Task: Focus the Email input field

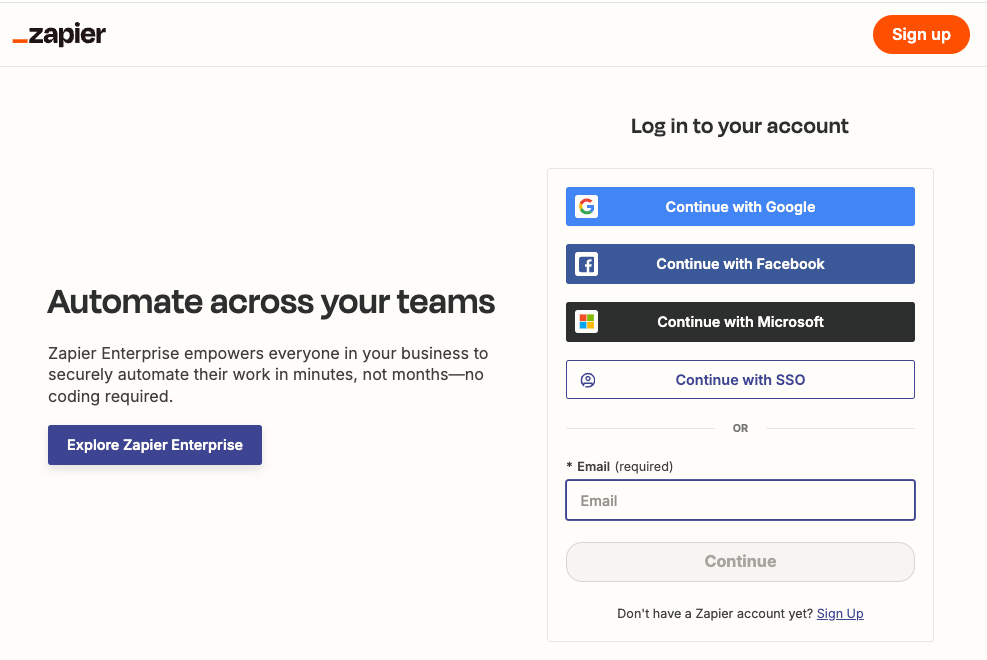Action: [740, 500]
